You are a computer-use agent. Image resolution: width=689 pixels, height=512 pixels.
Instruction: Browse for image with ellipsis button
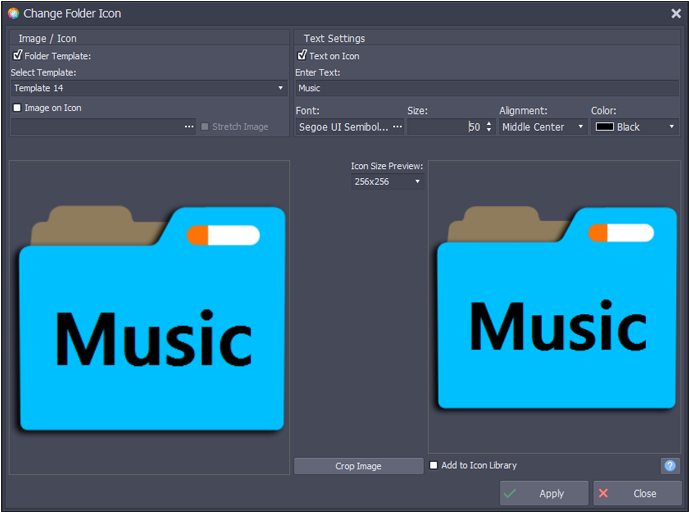coord(189,127)
